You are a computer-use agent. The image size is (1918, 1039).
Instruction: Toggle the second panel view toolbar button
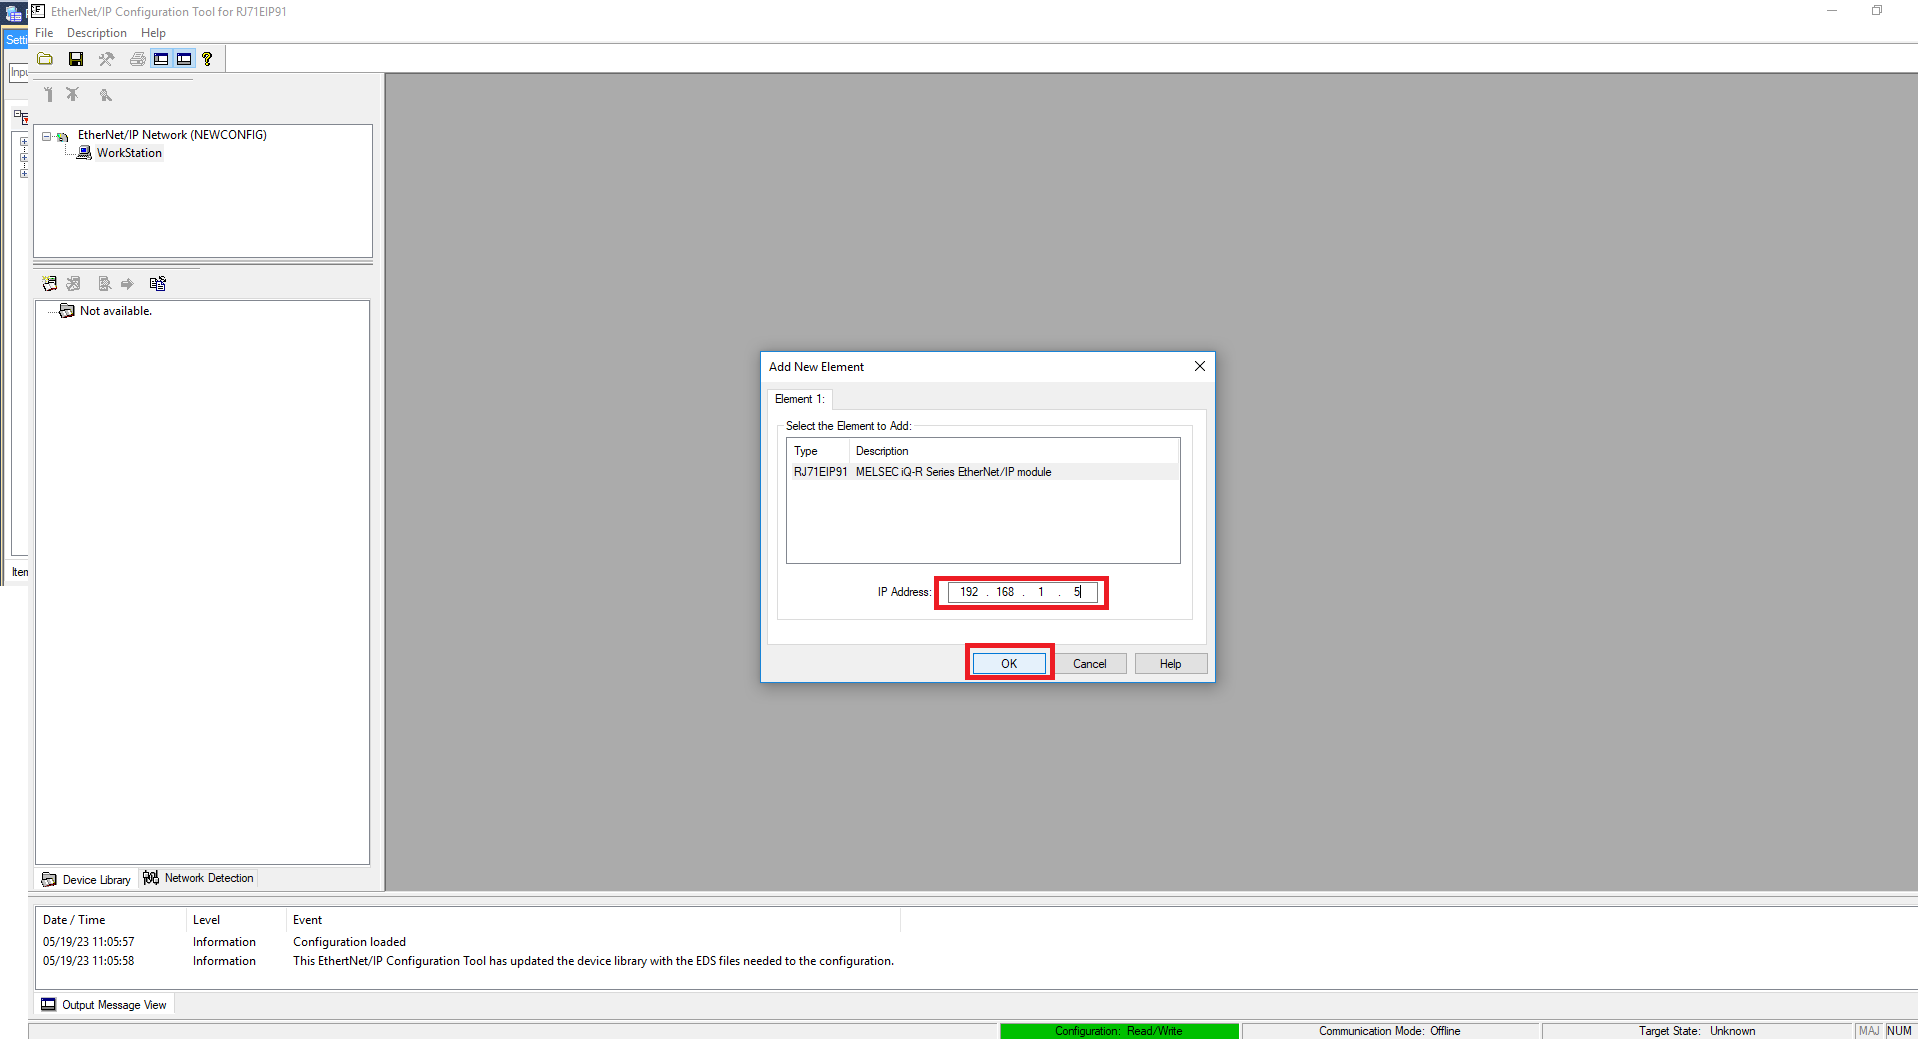tap(184, 59)
